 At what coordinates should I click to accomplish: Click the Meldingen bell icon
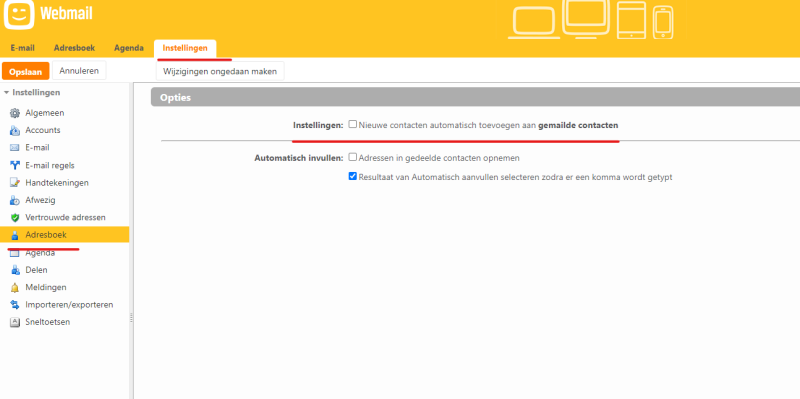point(15,287)
